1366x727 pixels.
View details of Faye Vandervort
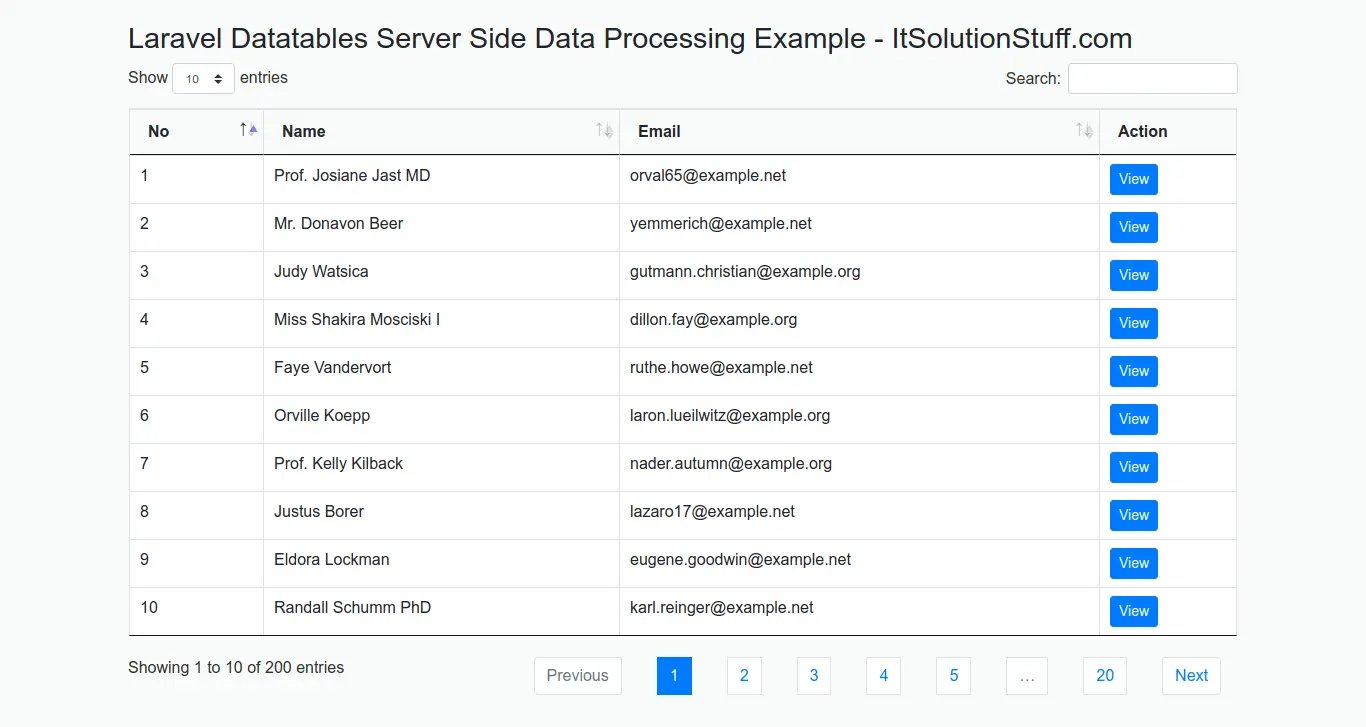click(x=1133, y=371)
